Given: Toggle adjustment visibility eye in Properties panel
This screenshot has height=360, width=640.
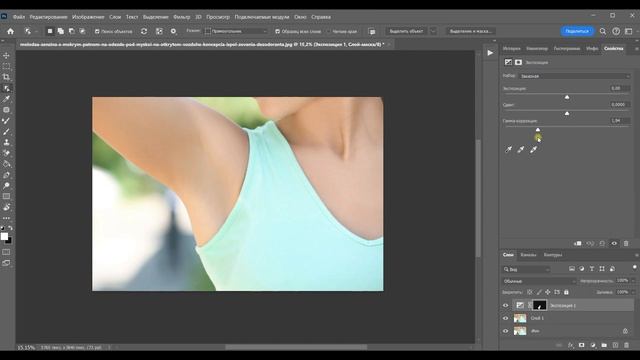Looking at the screenshot, I should [x=614, y=244].
